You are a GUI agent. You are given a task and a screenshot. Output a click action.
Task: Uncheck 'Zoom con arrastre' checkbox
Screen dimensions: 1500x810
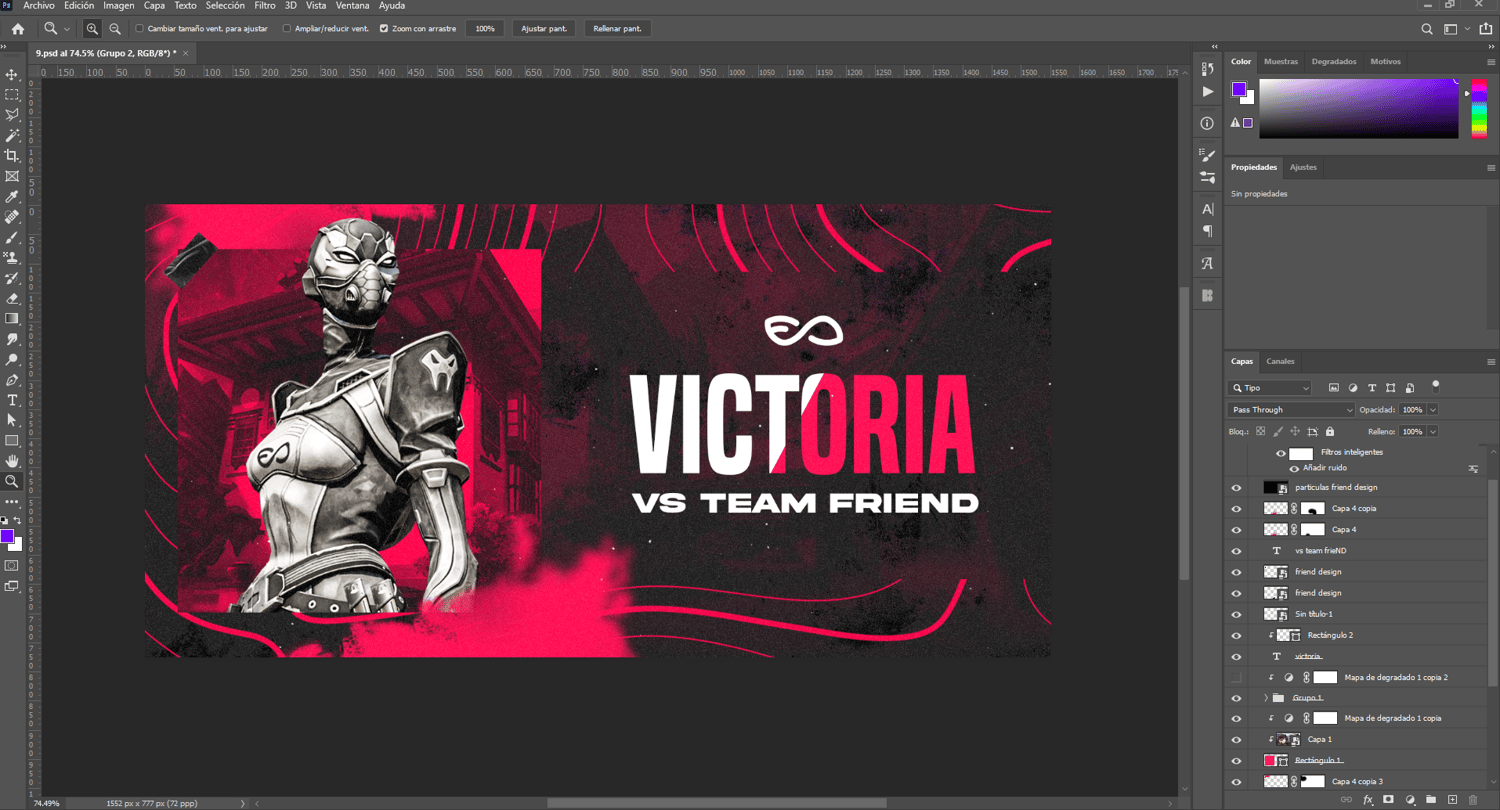coord(384,29)
